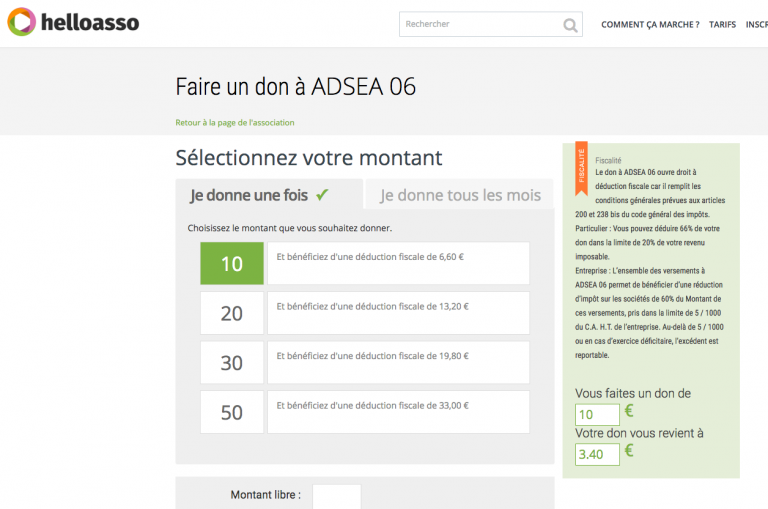Click the green checkmark beside Je donne une fois

click(322, 195)
